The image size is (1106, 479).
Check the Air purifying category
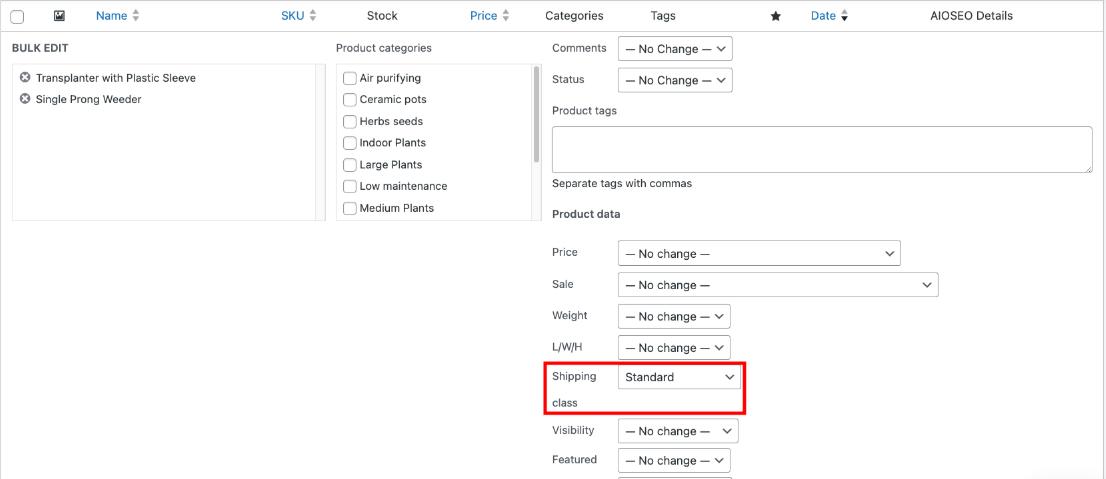point(350,78)
